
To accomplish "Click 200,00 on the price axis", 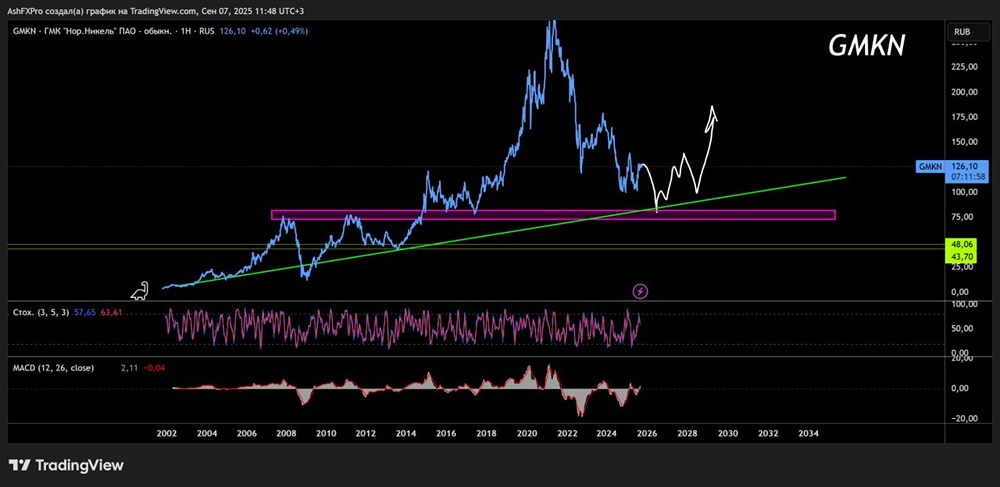I will point(962,92).
